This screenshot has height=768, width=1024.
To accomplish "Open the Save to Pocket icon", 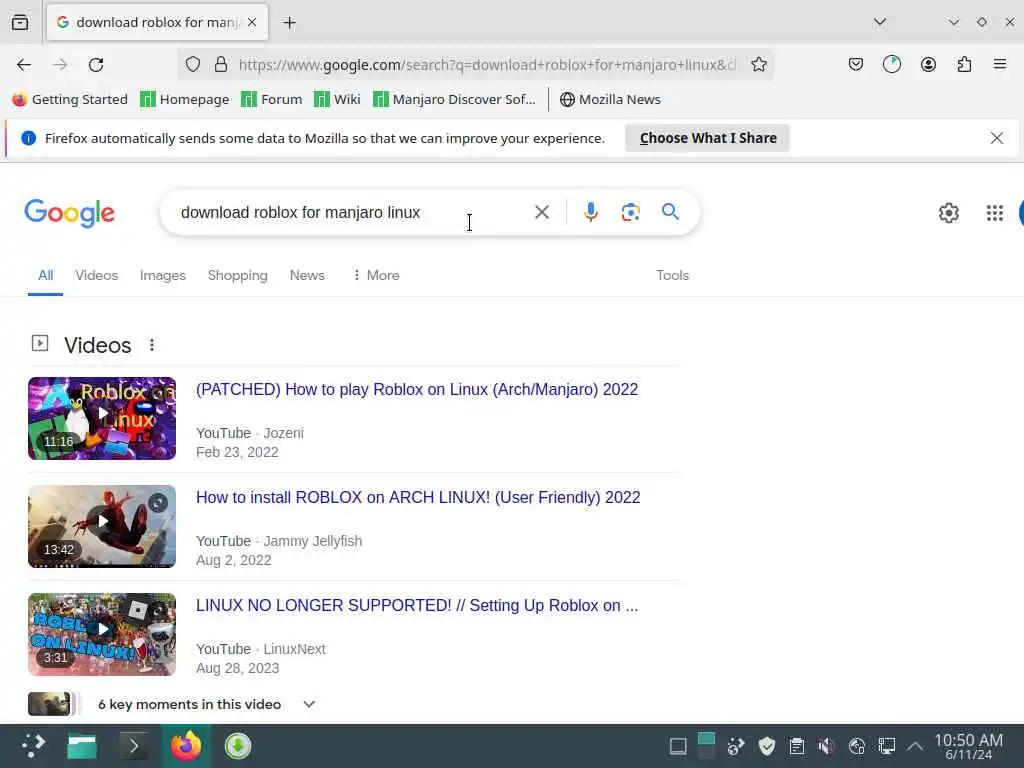I will (856, 65).
